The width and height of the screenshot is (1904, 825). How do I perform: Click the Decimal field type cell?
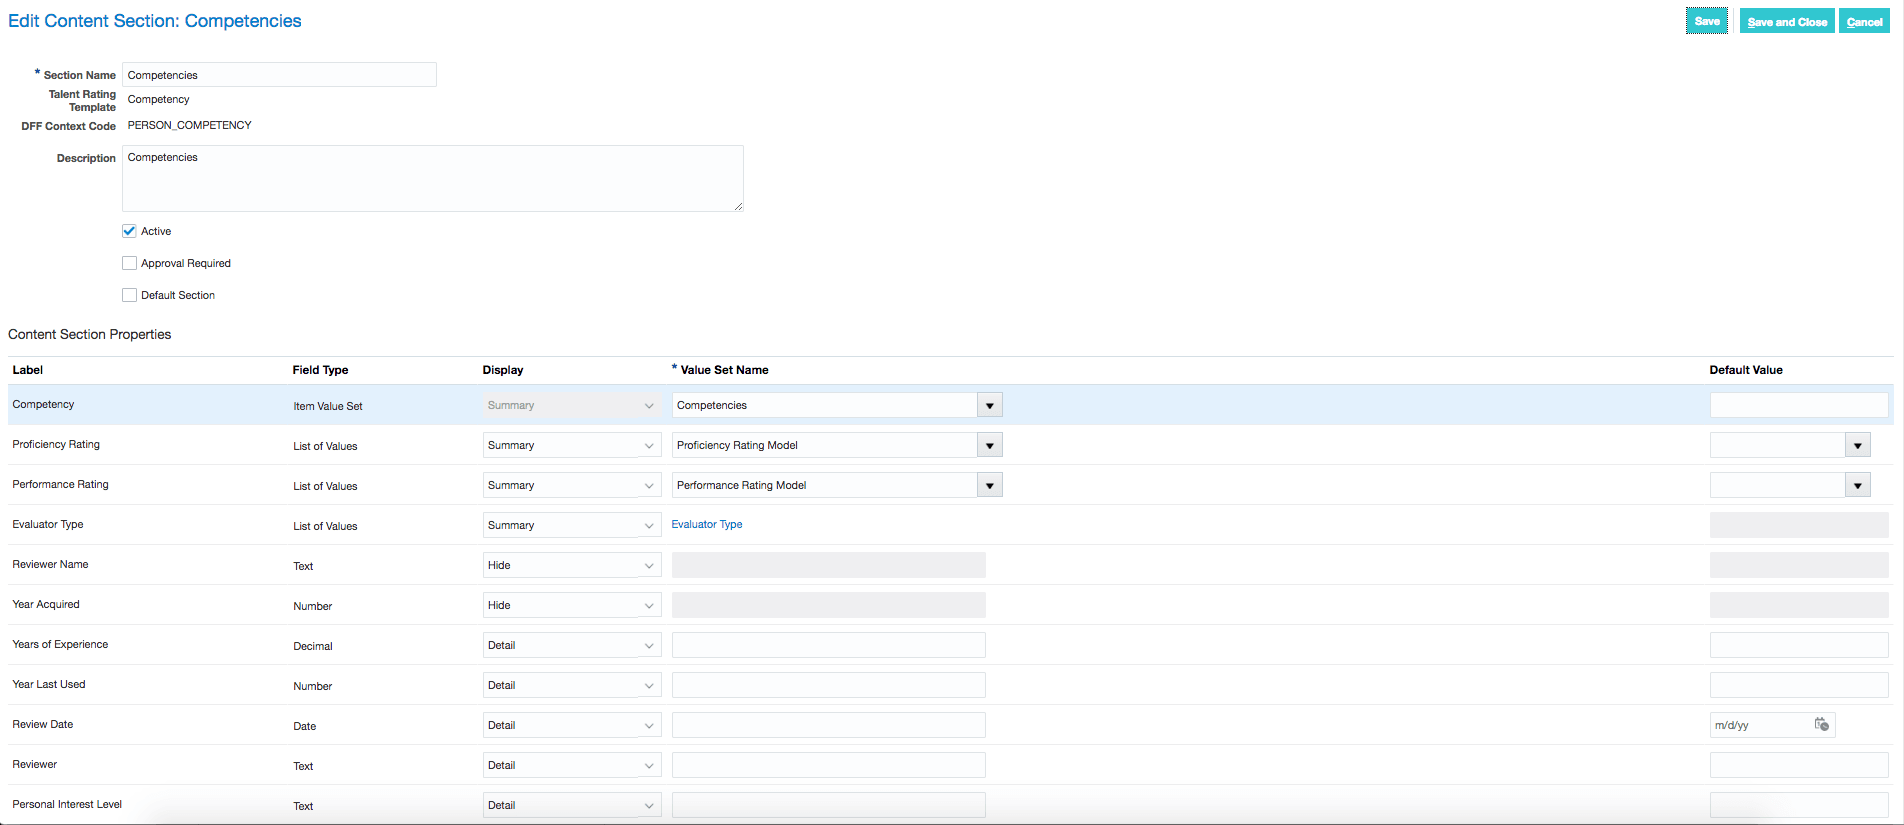[313, 646]
